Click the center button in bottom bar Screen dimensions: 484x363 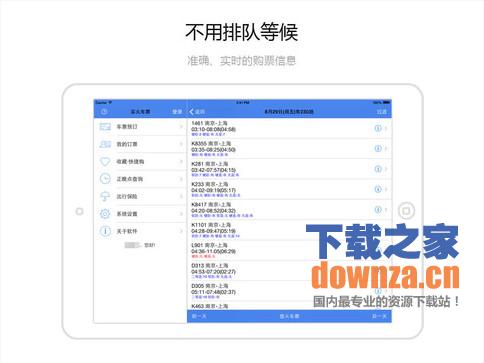click(x=289, y=316)
